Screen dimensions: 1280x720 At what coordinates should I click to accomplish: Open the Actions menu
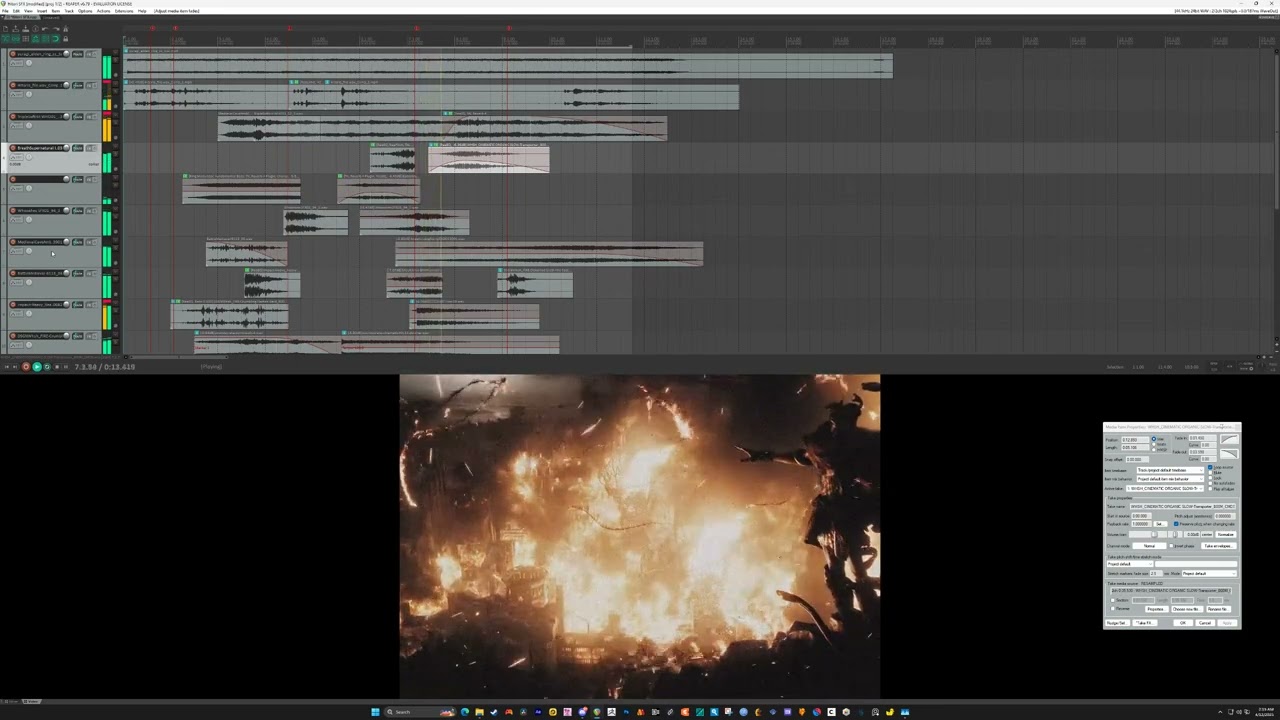tap(104, 11)
